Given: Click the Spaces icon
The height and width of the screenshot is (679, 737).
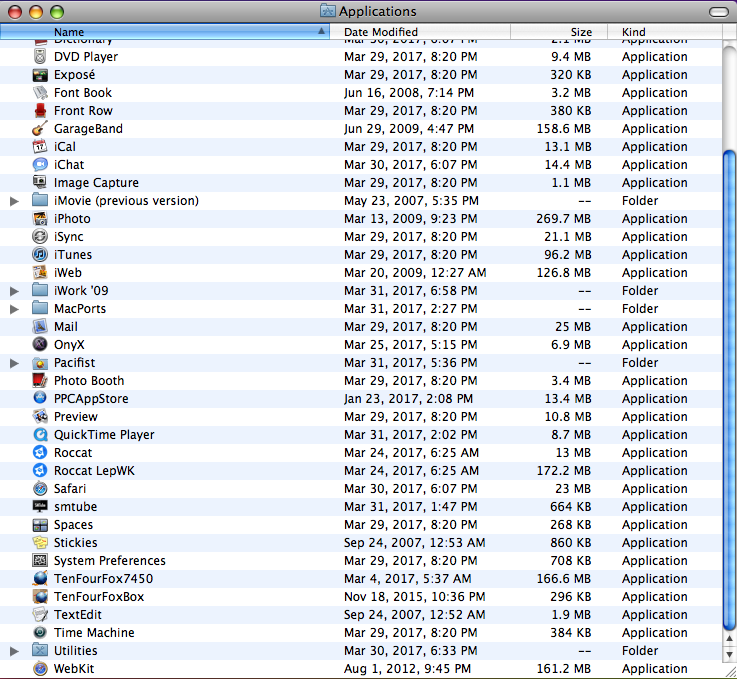Looking at the screenshot, I should coord(40,524).
